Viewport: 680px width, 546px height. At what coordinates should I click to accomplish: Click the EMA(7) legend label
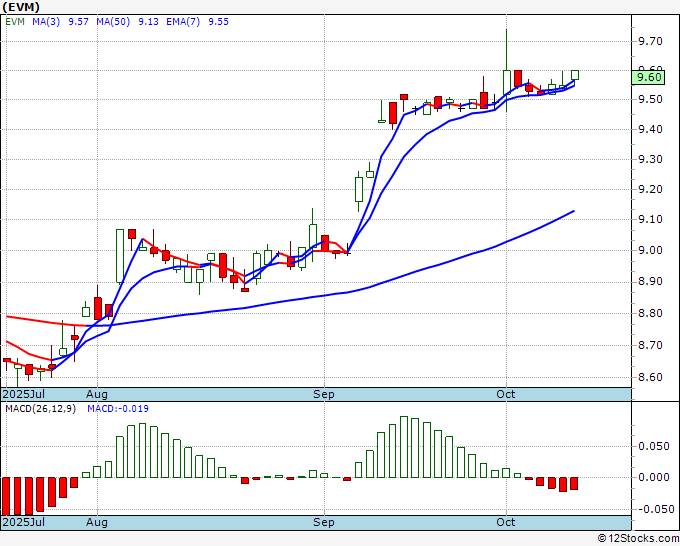(183, 22)
